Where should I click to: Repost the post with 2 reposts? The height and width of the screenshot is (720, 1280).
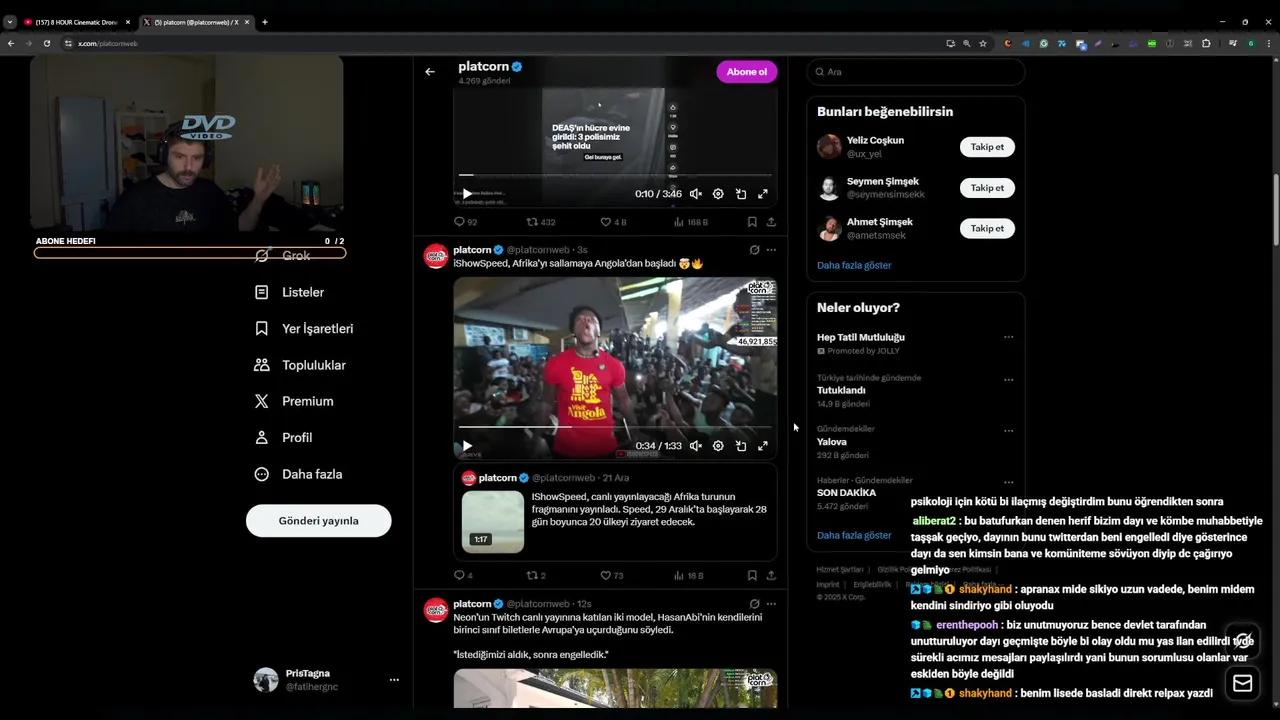(x=536, y=575)
